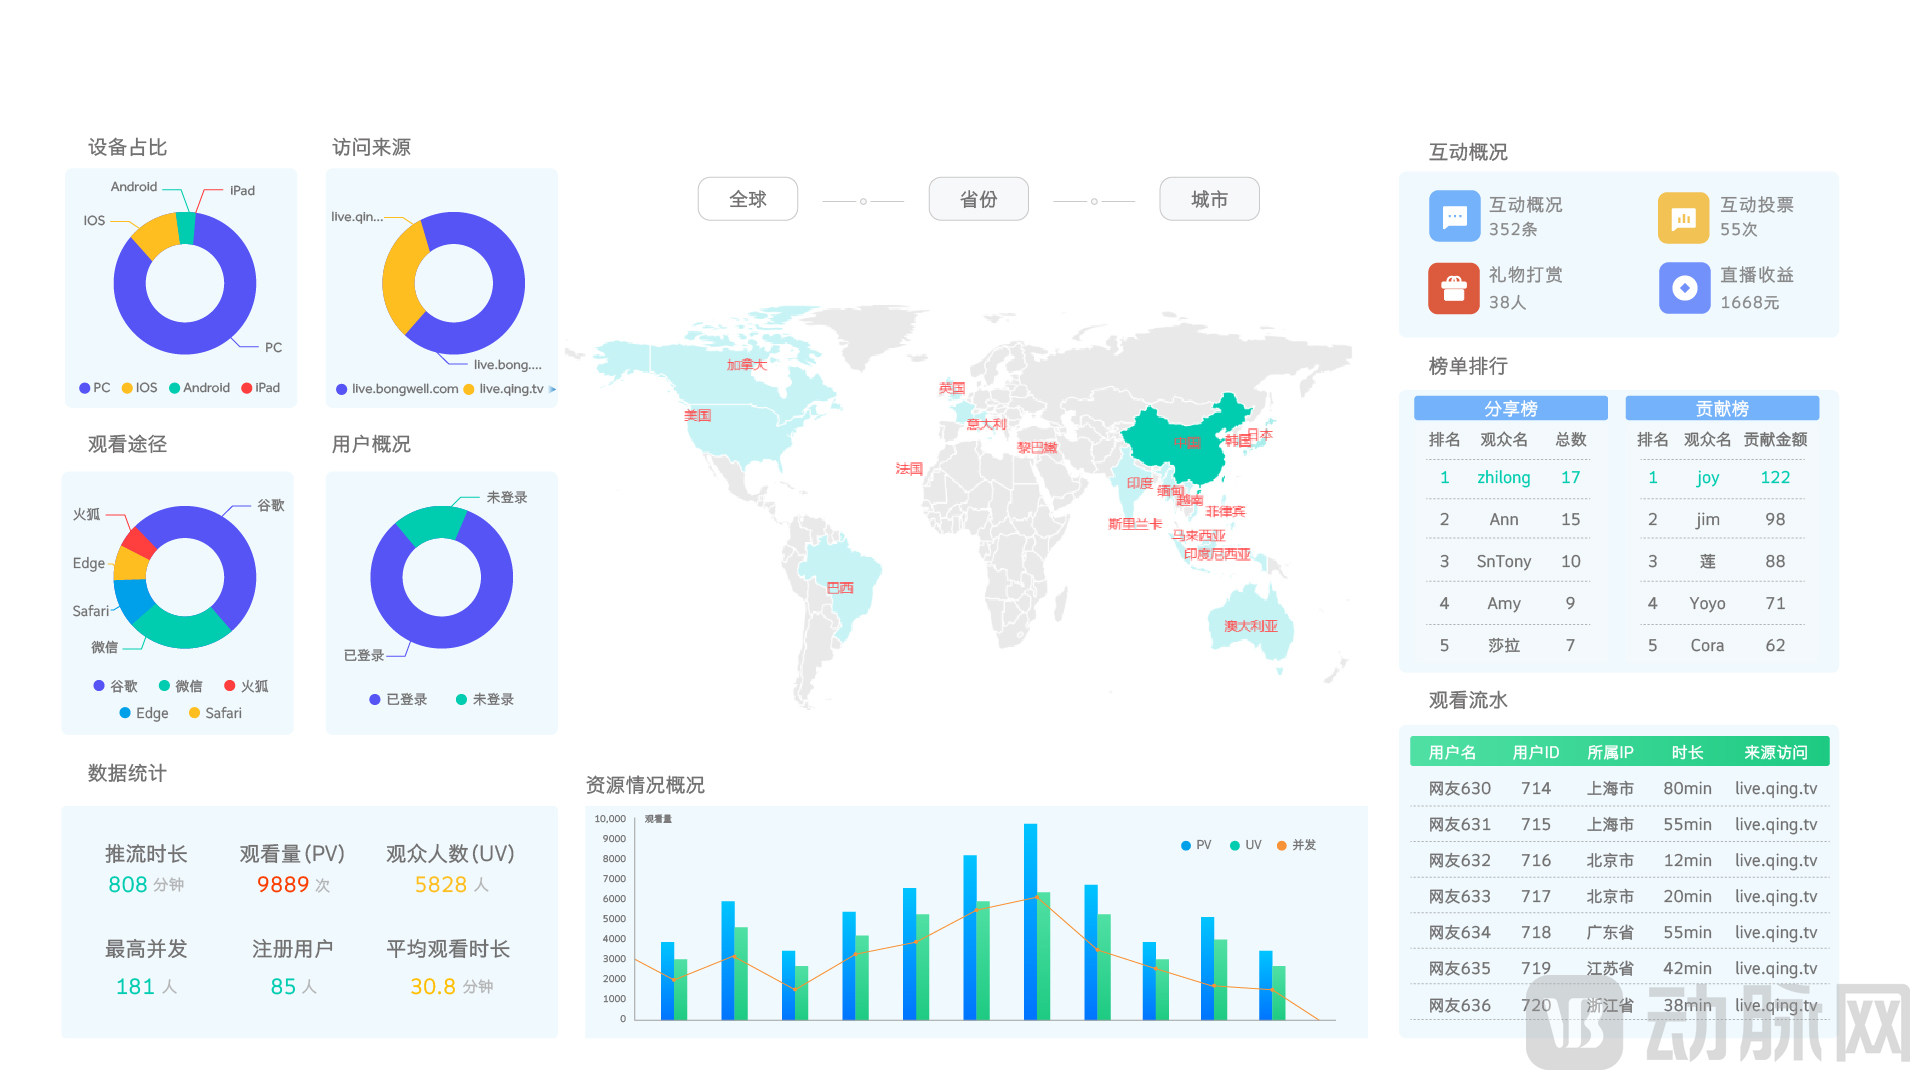This screenshot has height=1080, width=1920.
Task: Toggle the Android legend in 设备占比
Action: point(200,388)
